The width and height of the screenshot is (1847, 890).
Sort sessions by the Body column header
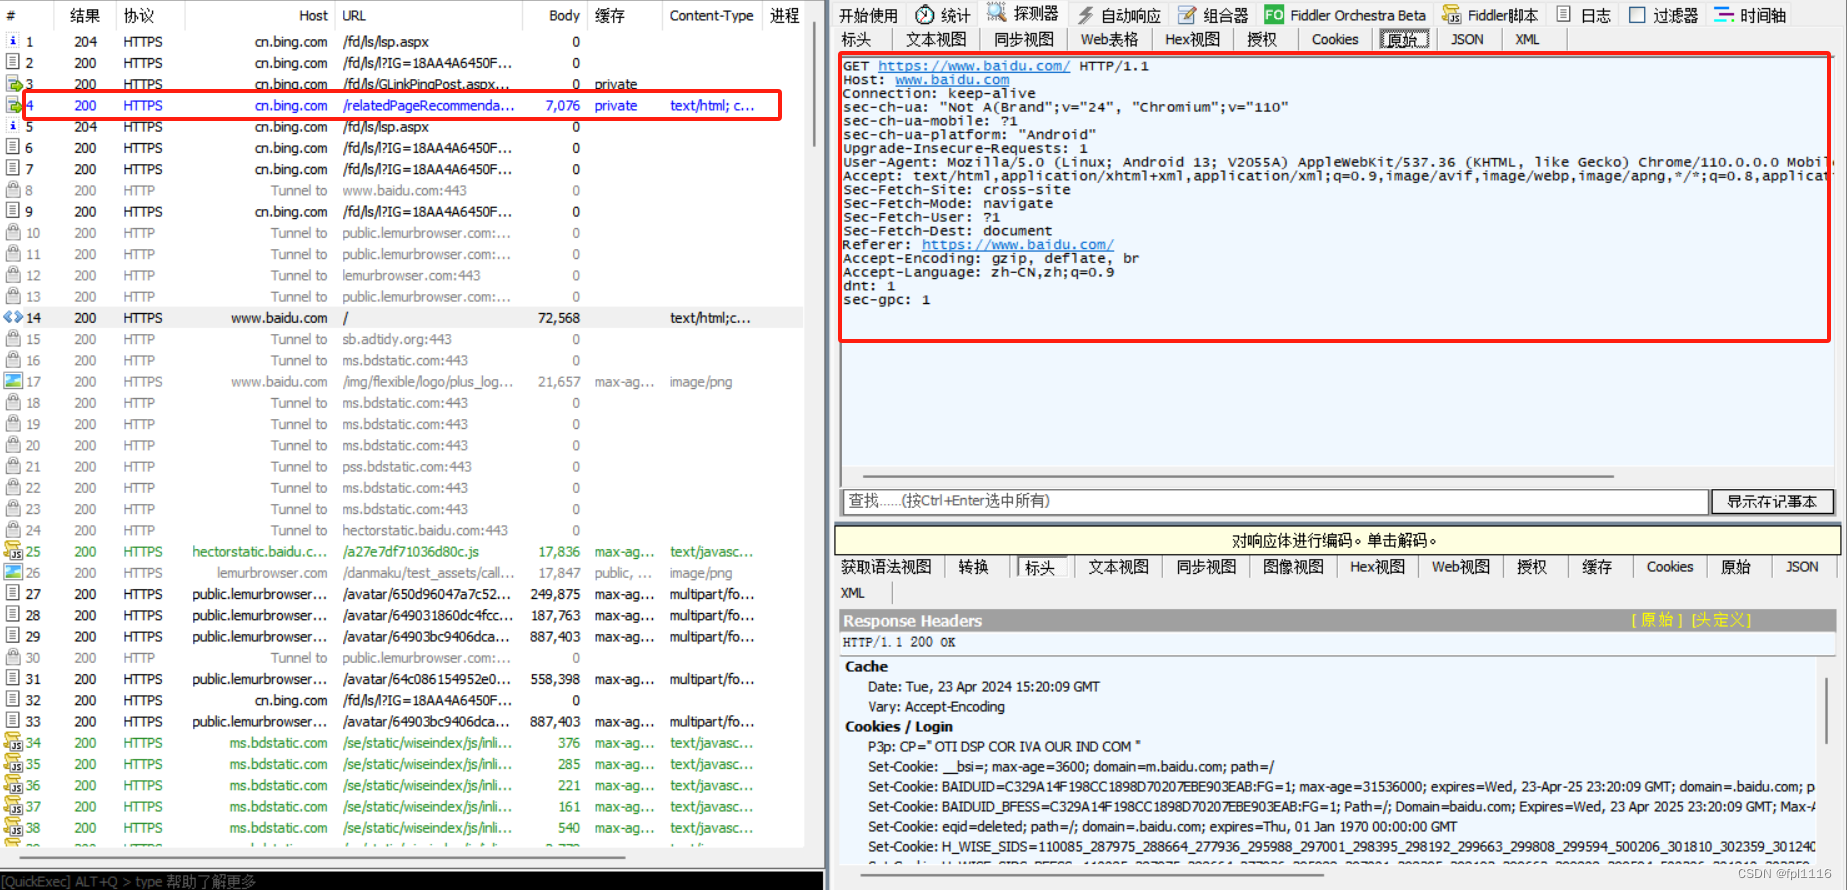click(564, 15)
